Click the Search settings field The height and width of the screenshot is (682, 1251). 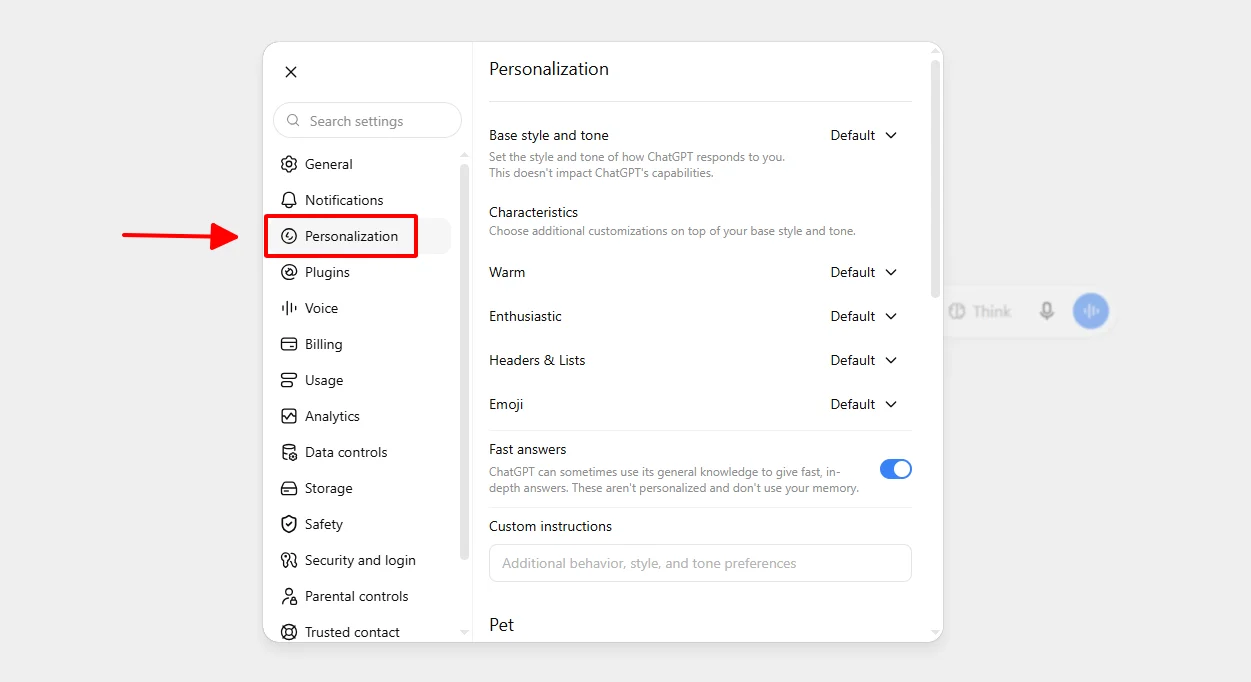pyautogui.click(x=367, y=120)
